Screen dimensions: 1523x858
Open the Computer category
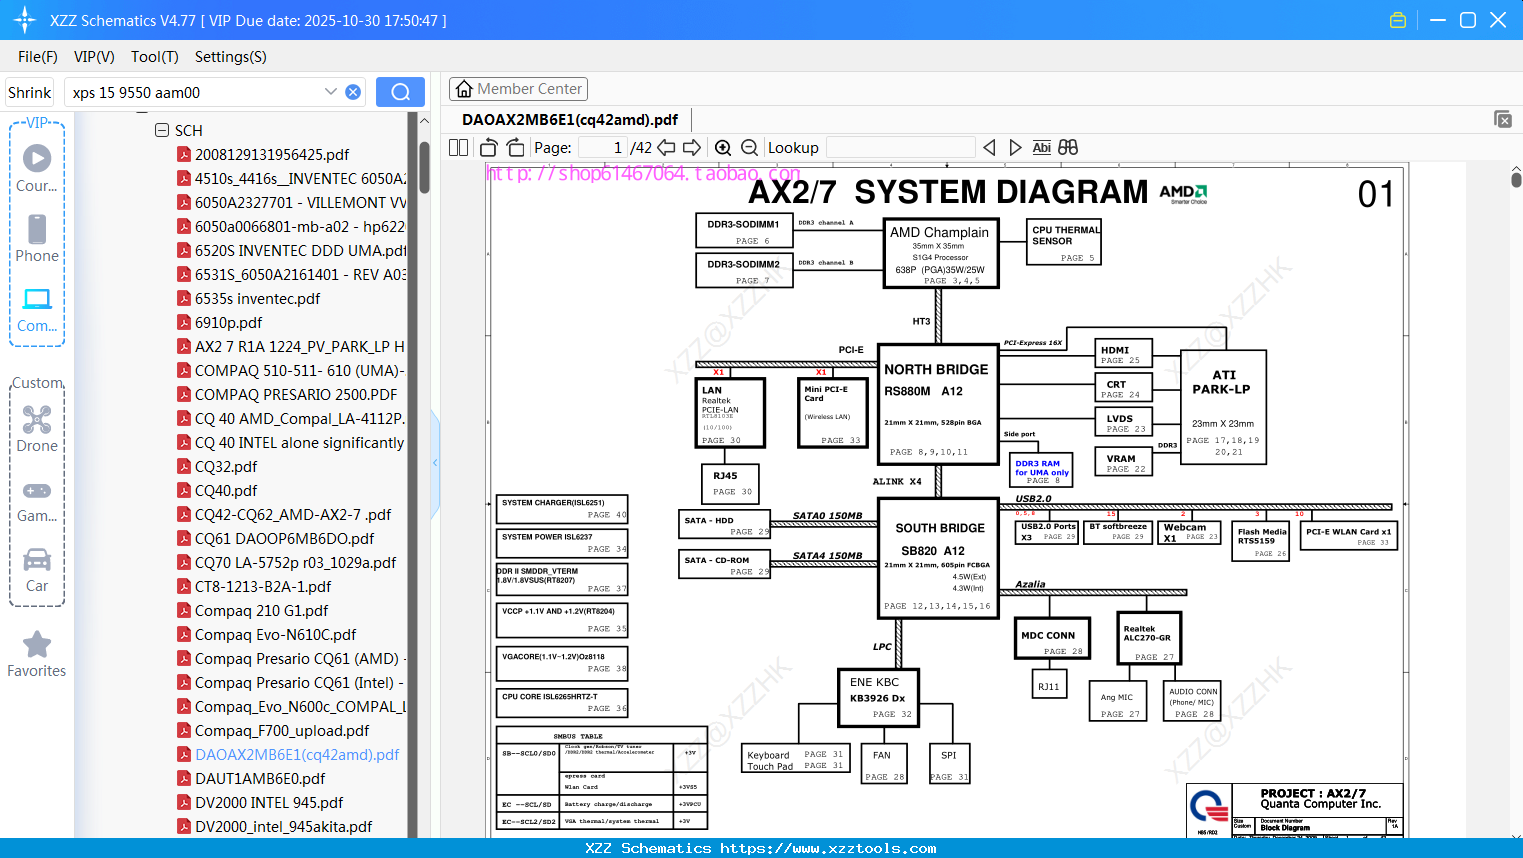tap(37, 310)
